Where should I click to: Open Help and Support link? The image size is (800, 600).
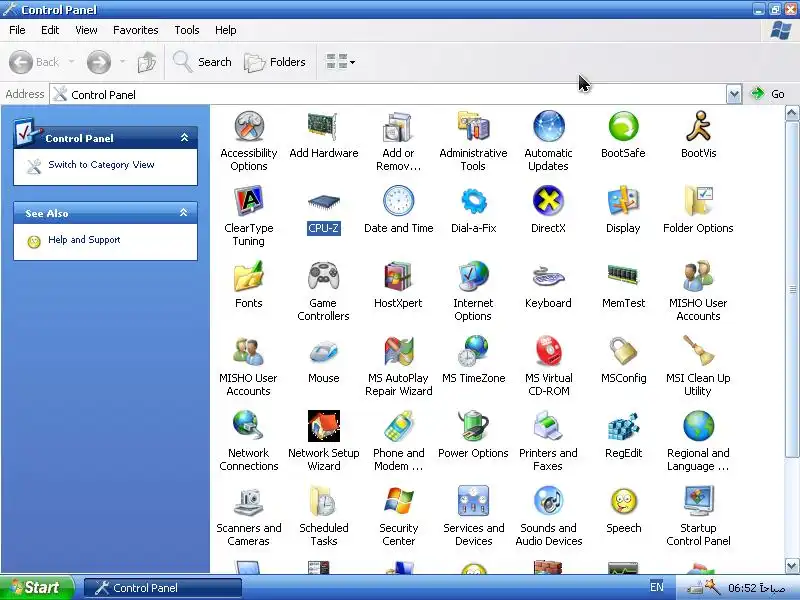pos(84,240)
